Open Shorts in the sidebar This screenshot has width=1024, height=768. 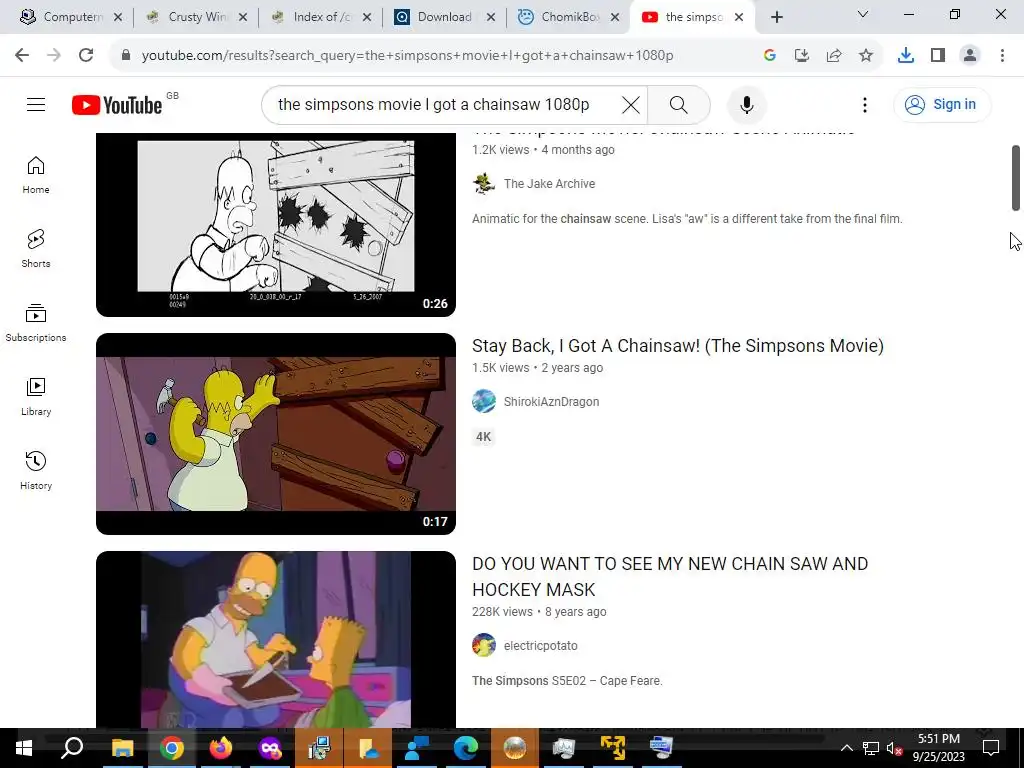coord(36,249)
